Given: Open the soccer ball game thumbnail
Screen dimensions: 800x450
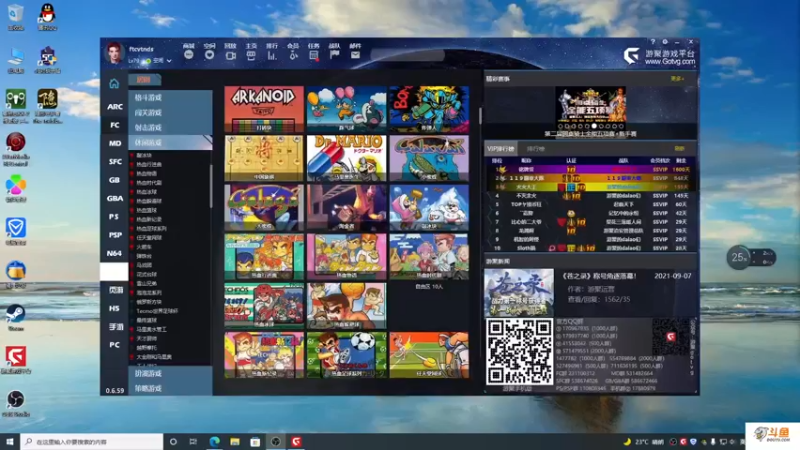Looking at the screenshot, I should pos(346,355).
